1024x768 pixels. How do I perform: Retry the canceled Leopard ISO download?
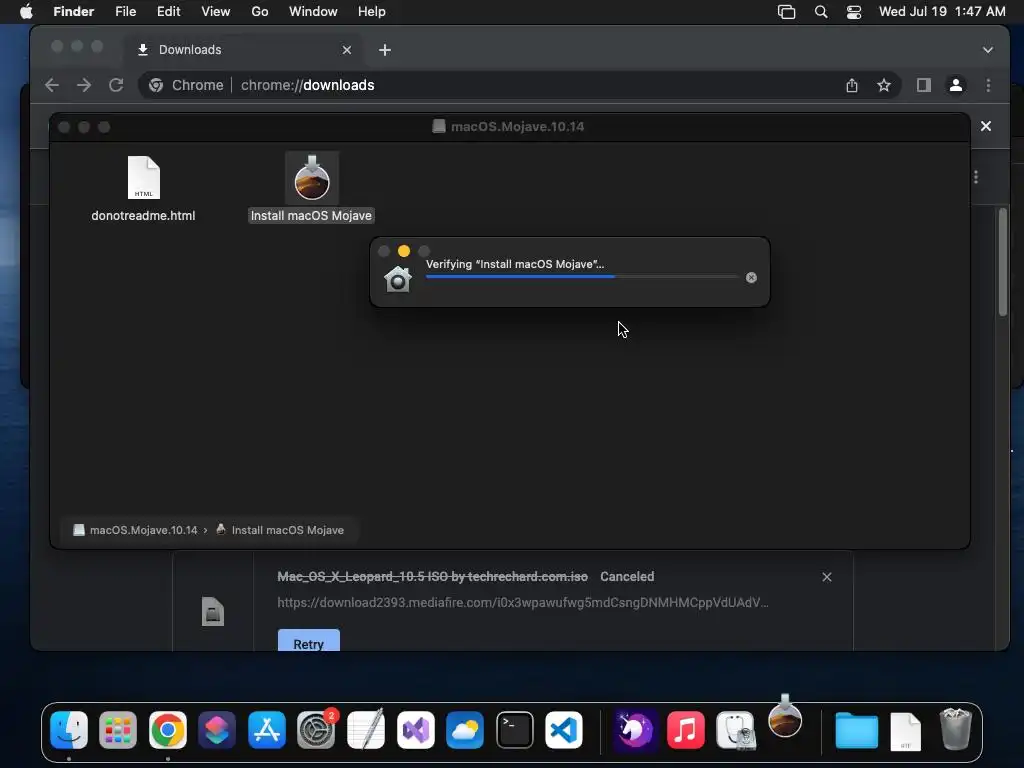308,643
